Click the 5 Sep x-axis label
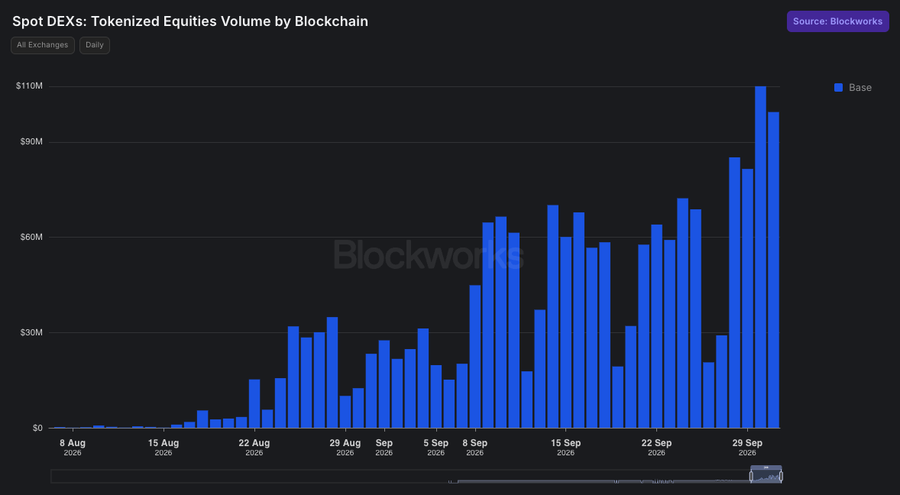The width and height of the screenshot is (900, 495). click(x=436, y=447)
